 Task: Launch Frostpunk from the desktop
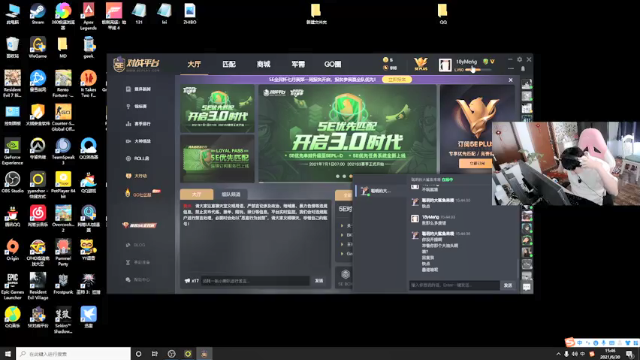(63, 283)
